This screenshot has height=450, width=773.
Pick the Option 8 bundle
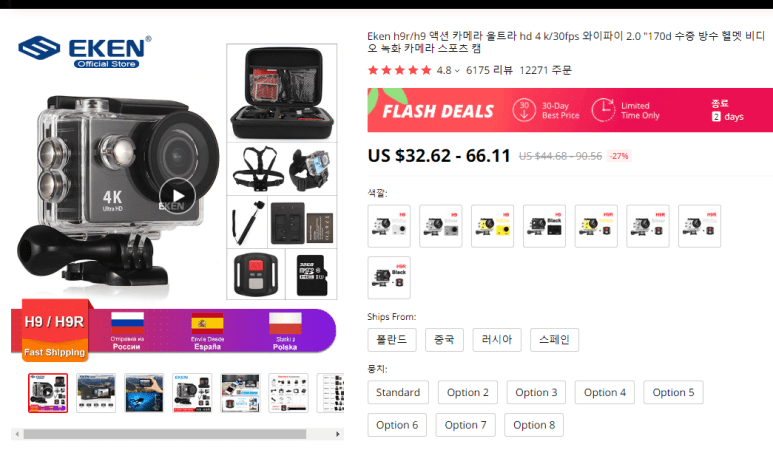534,425
